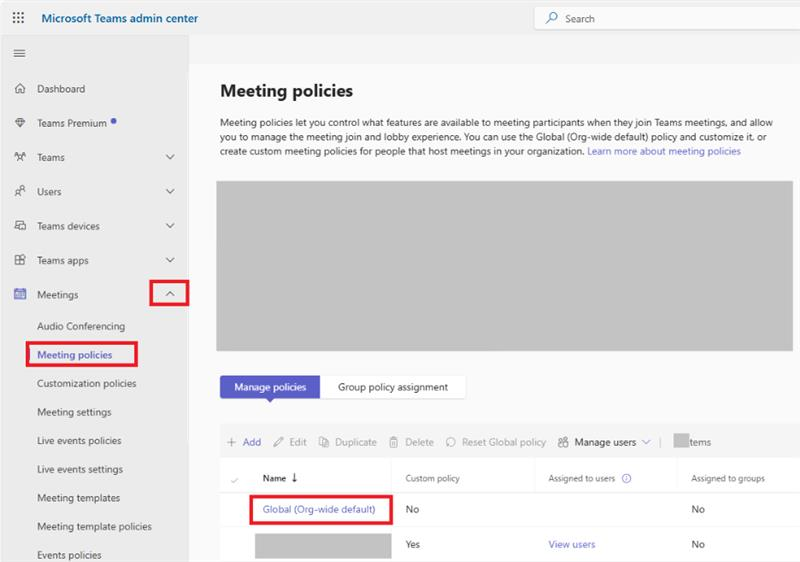The width and height of the screenshot is (800, 562).
Task: Open Live events settings in sidebar
Action: tap(80, 469)
